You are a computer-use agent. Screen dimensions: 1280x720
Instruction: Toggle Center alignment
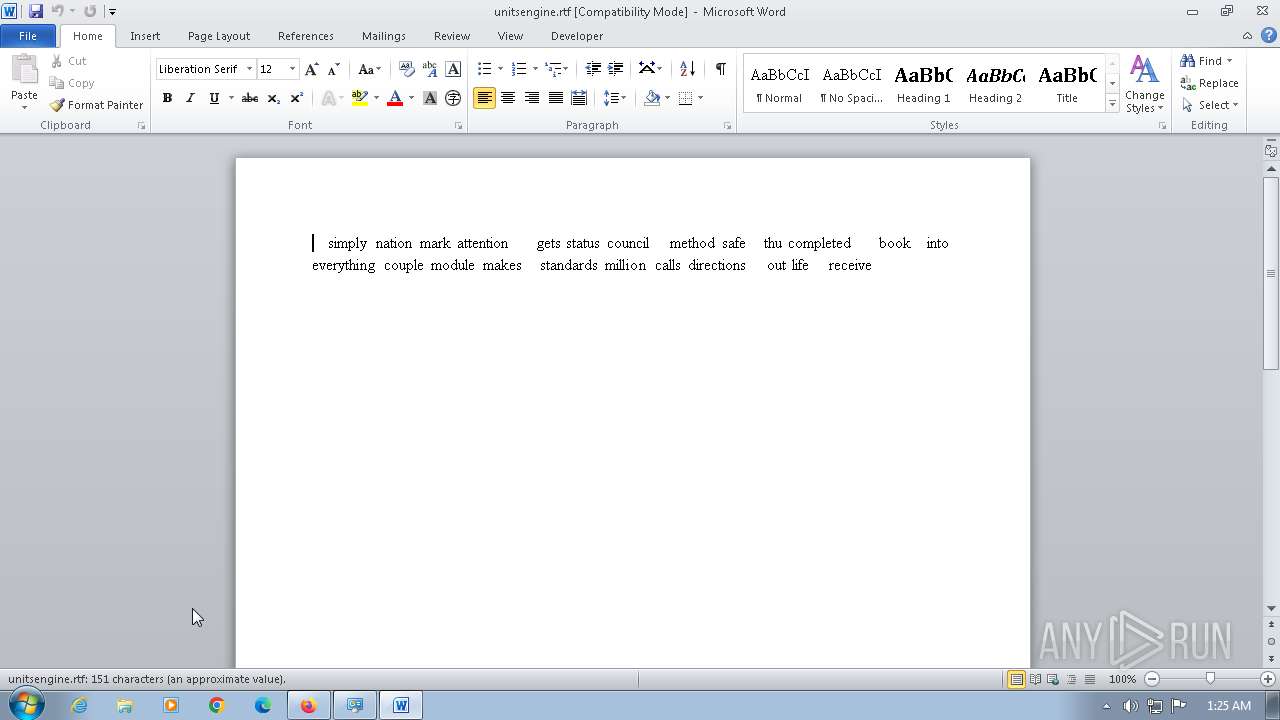[508, 98]
